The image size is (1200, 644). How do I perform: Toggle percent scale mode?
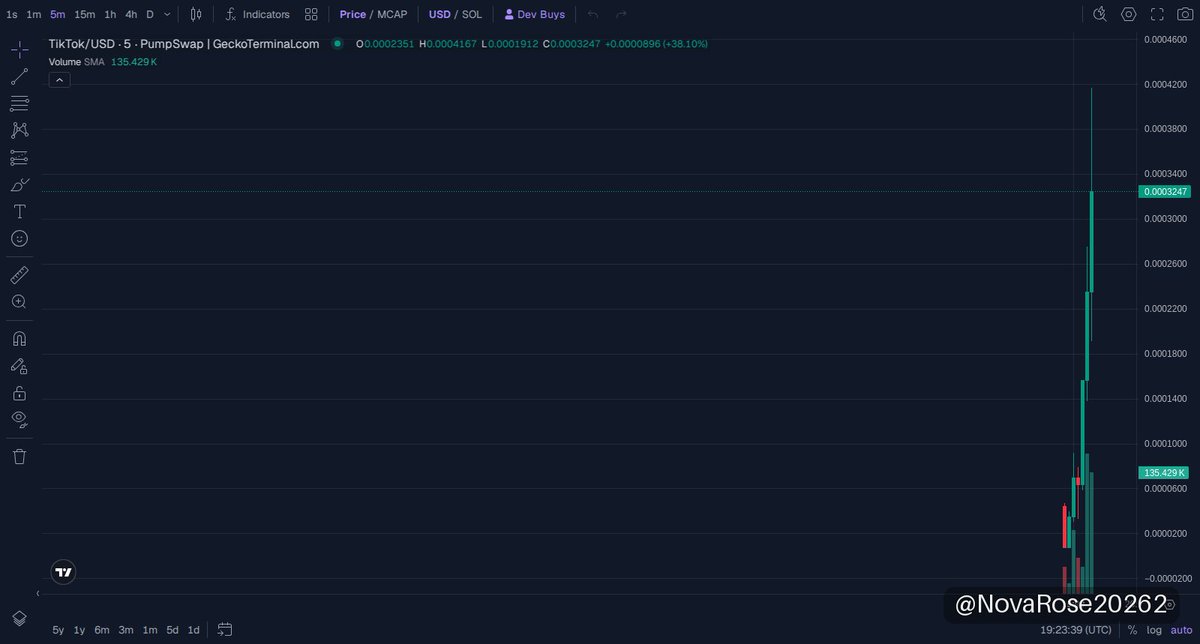point(1132,630)
